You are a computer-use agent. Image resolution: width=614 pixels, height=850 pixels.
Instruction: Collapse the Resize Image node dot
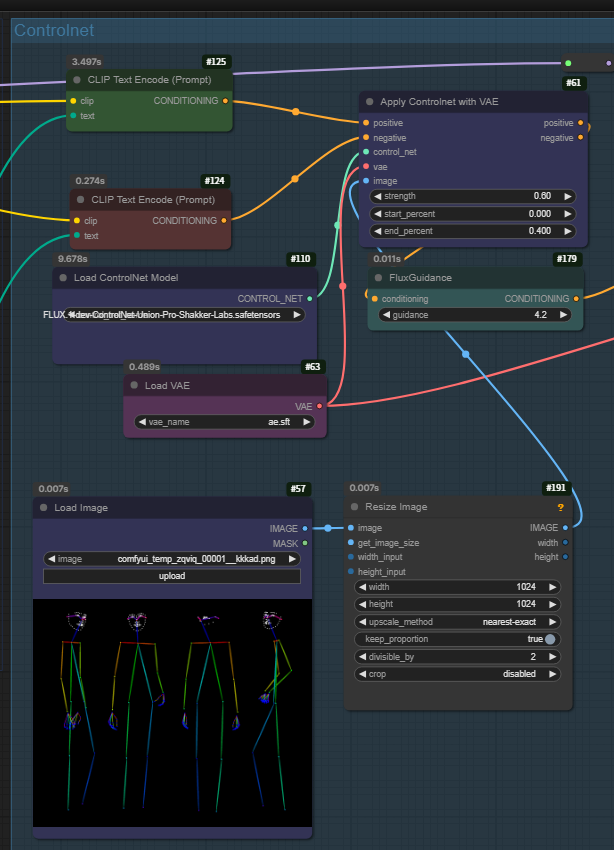[354, 506]
